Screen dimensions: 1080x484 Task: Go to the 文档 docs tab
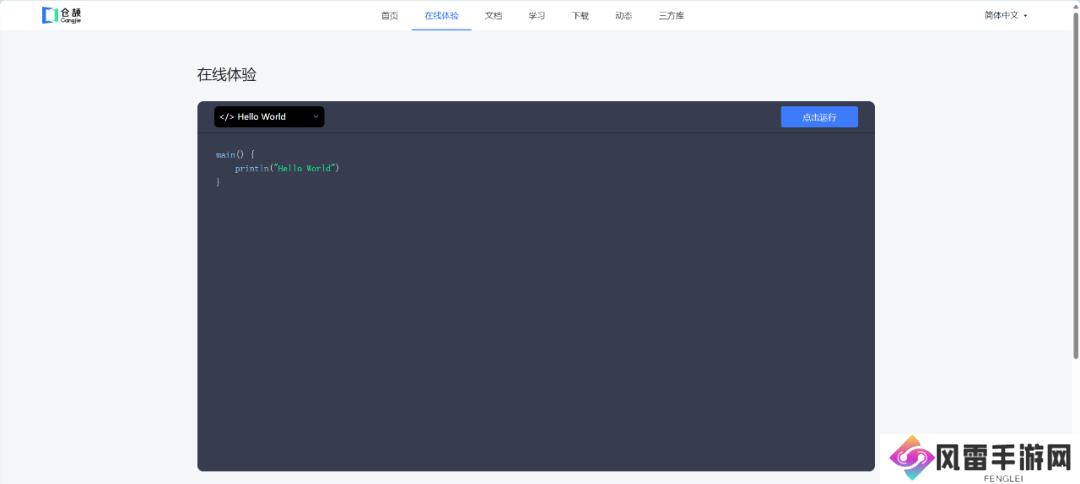493,16
